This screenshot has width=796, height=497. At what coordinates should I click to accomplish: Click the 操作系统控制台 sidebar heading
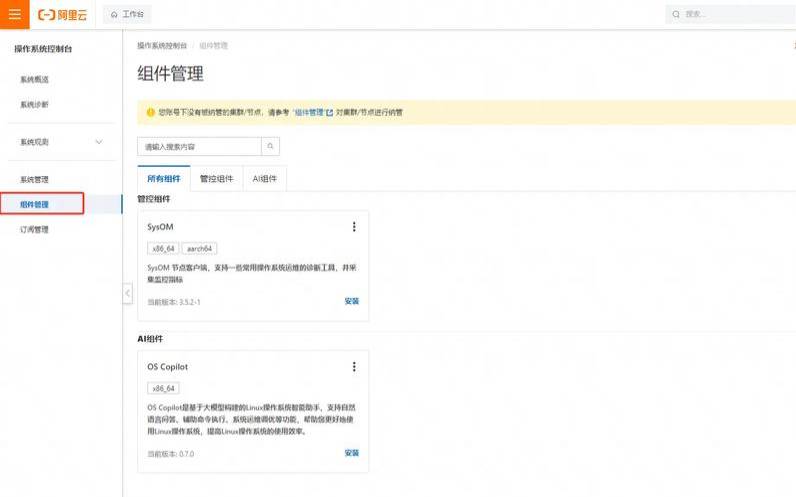point(43,49)
